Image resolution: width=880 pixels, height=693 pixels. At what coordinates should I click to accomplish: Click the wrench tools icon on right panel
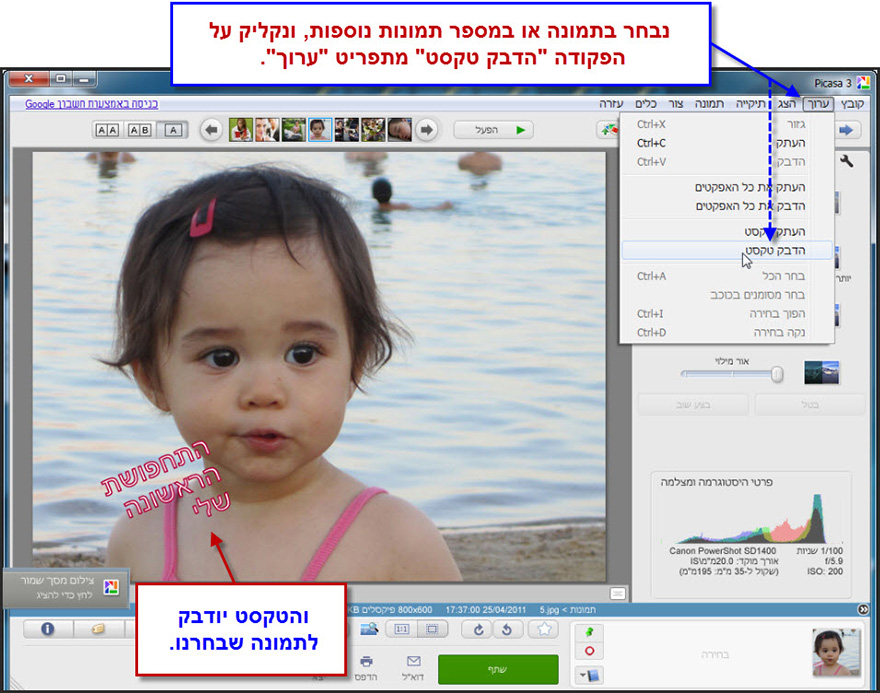845,160
